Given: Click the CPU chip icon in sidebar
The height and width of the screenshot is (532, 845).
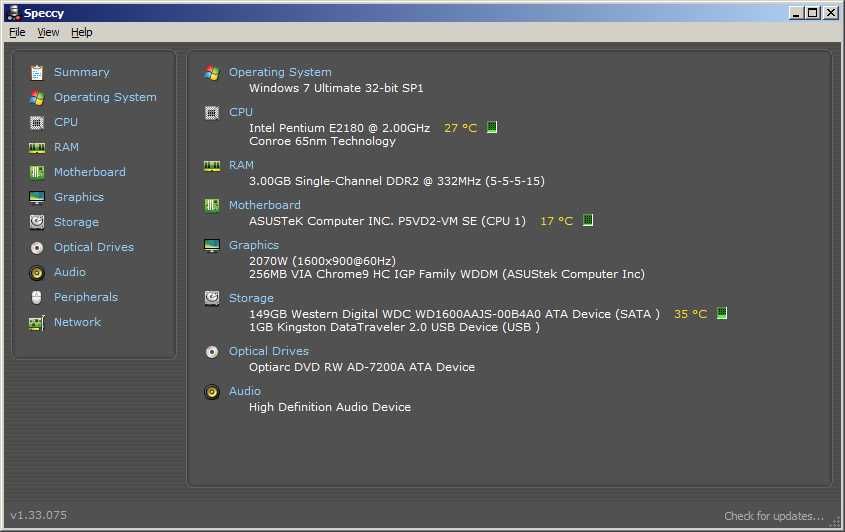Looking at the screenshot, I should [37, 122].
